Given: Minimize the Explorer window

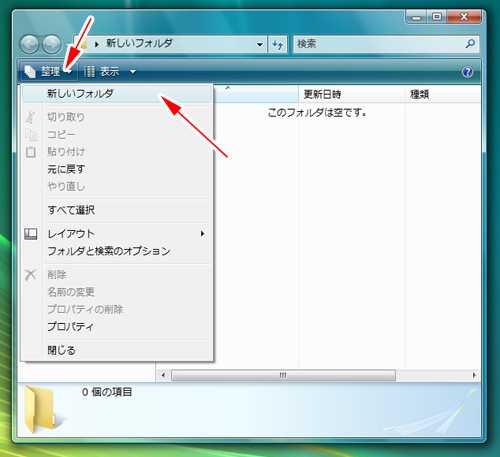Looking at the screenshot, I should [416, 17].
